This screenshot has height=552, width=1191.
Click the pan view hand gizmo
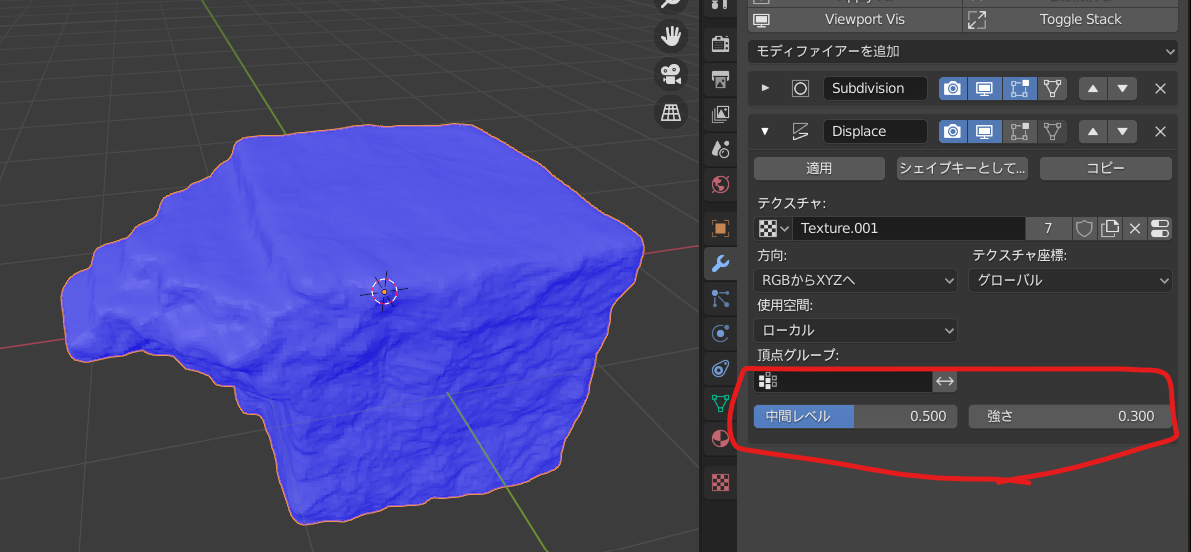671,35
